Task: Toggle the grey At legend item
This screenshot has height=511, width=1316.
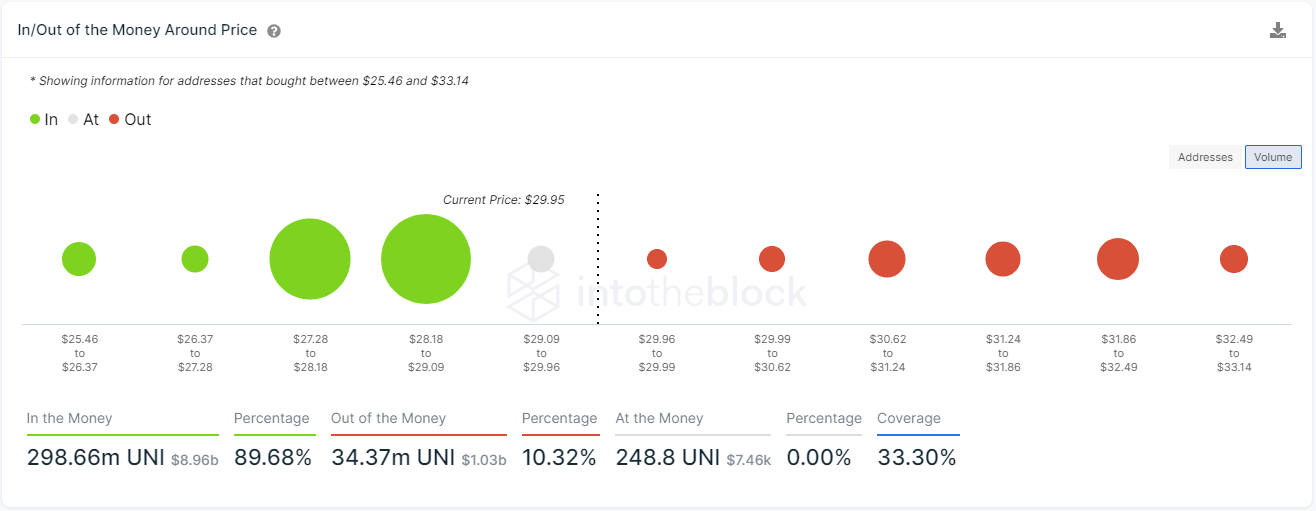Action: pos(83,119)
